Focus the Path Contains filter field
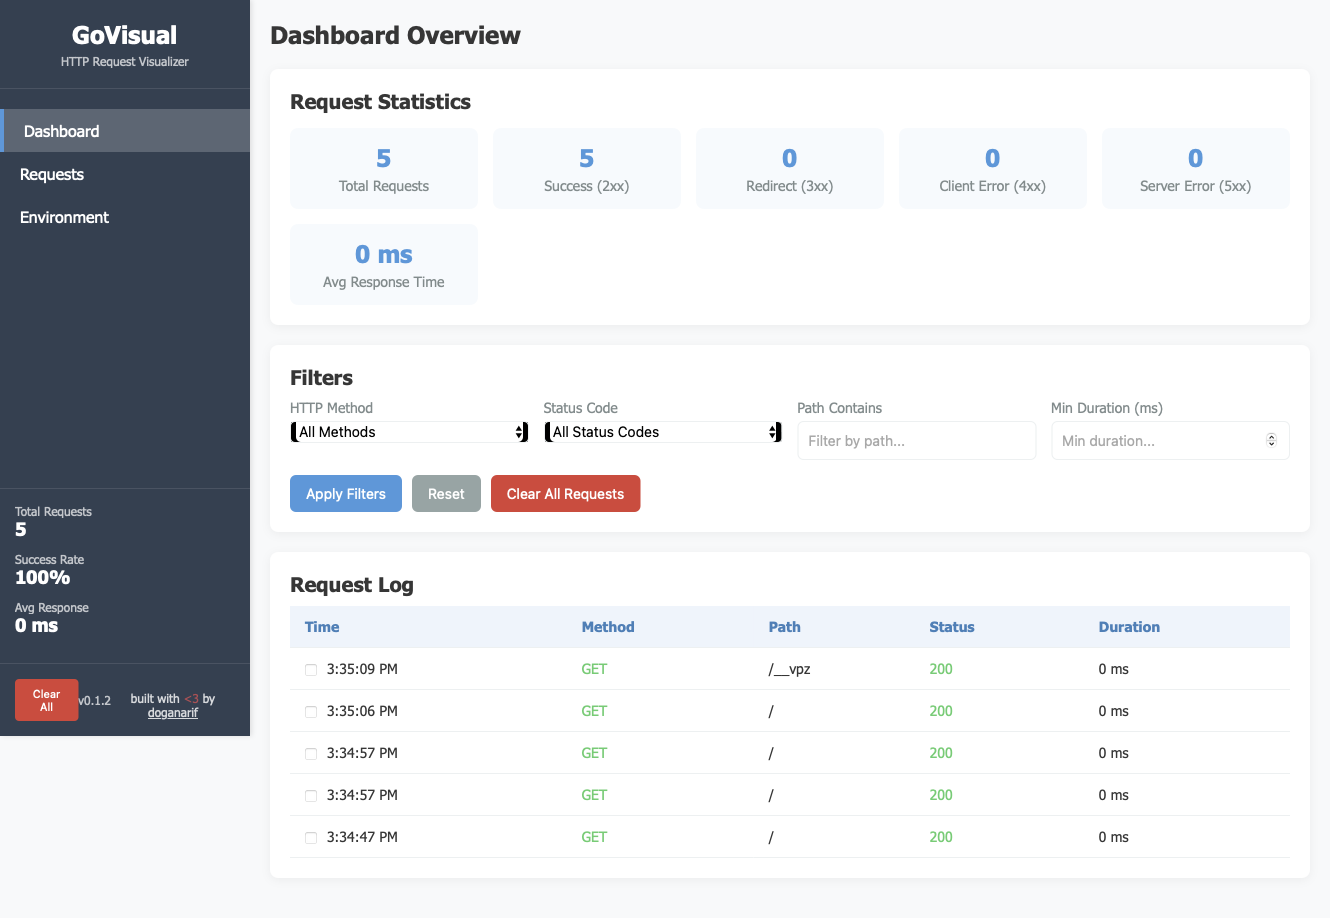 point(916,440)
